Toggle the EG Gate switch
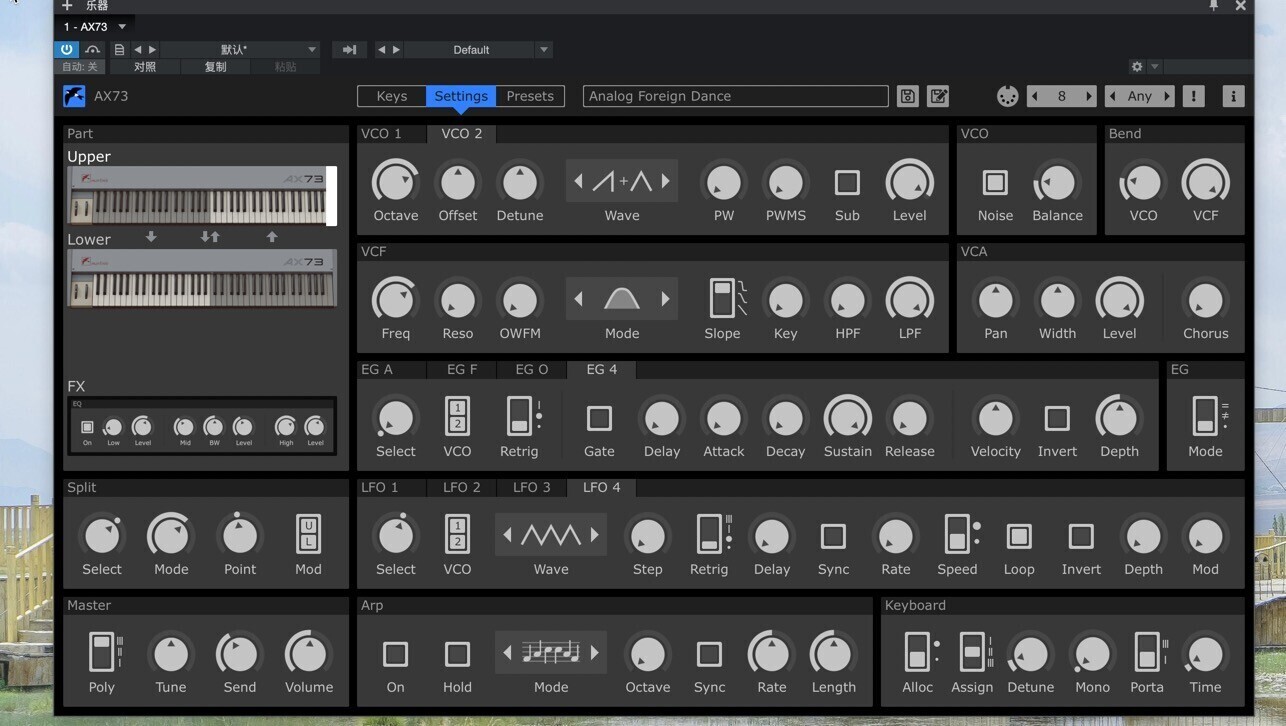The width and height of the screenshot is (1286, 726). click(599, 418)
